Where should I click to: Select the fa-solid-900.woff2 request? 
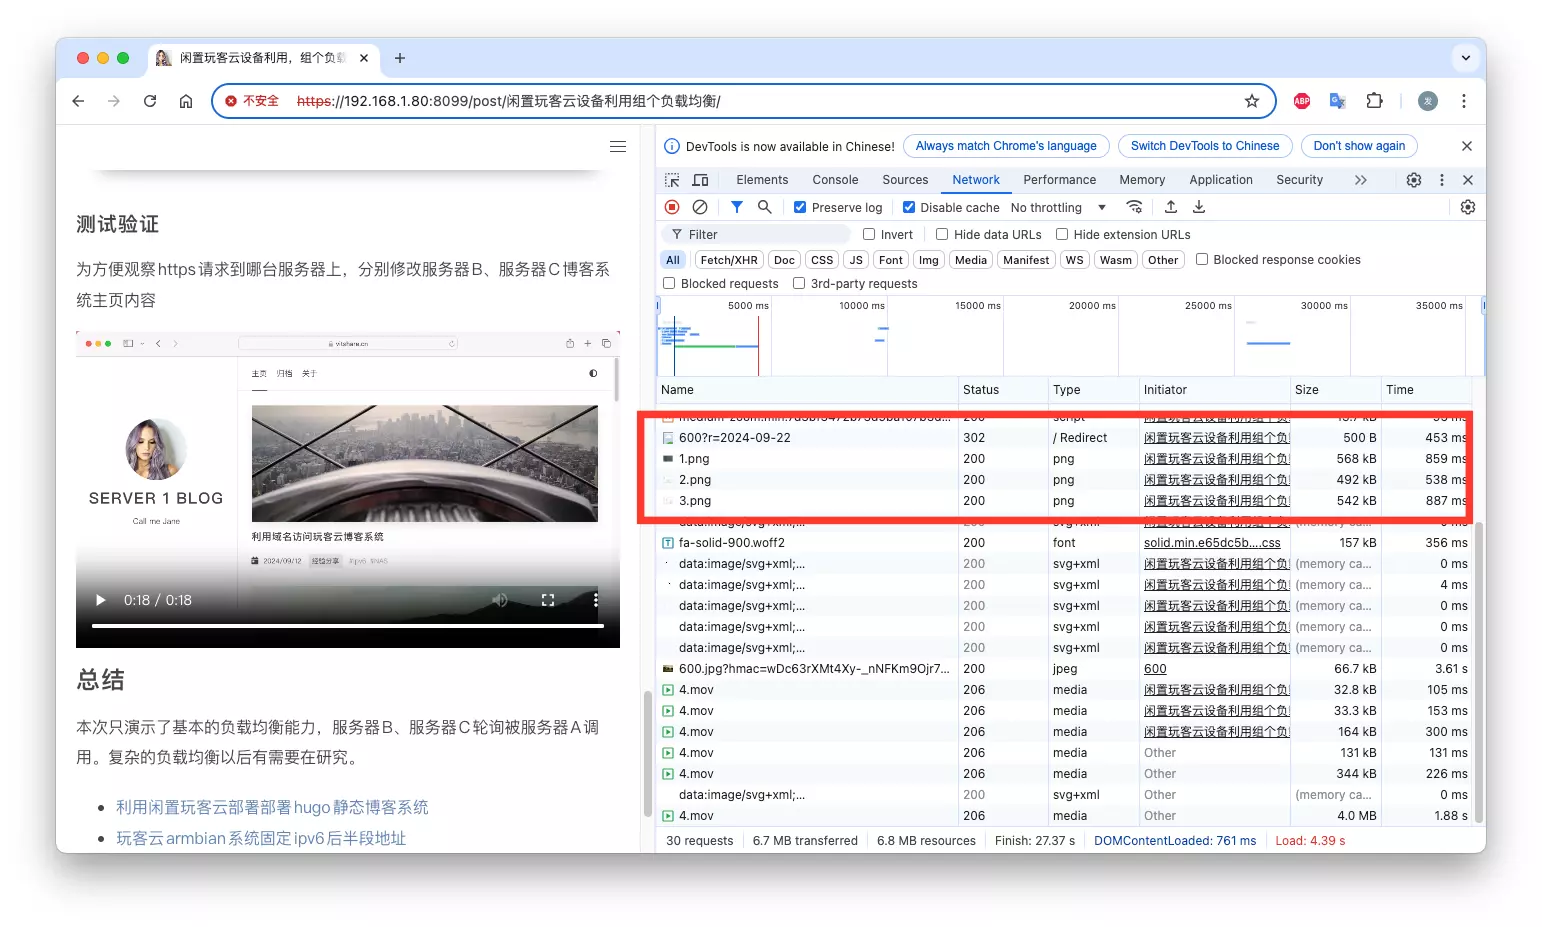[1063, 543]
